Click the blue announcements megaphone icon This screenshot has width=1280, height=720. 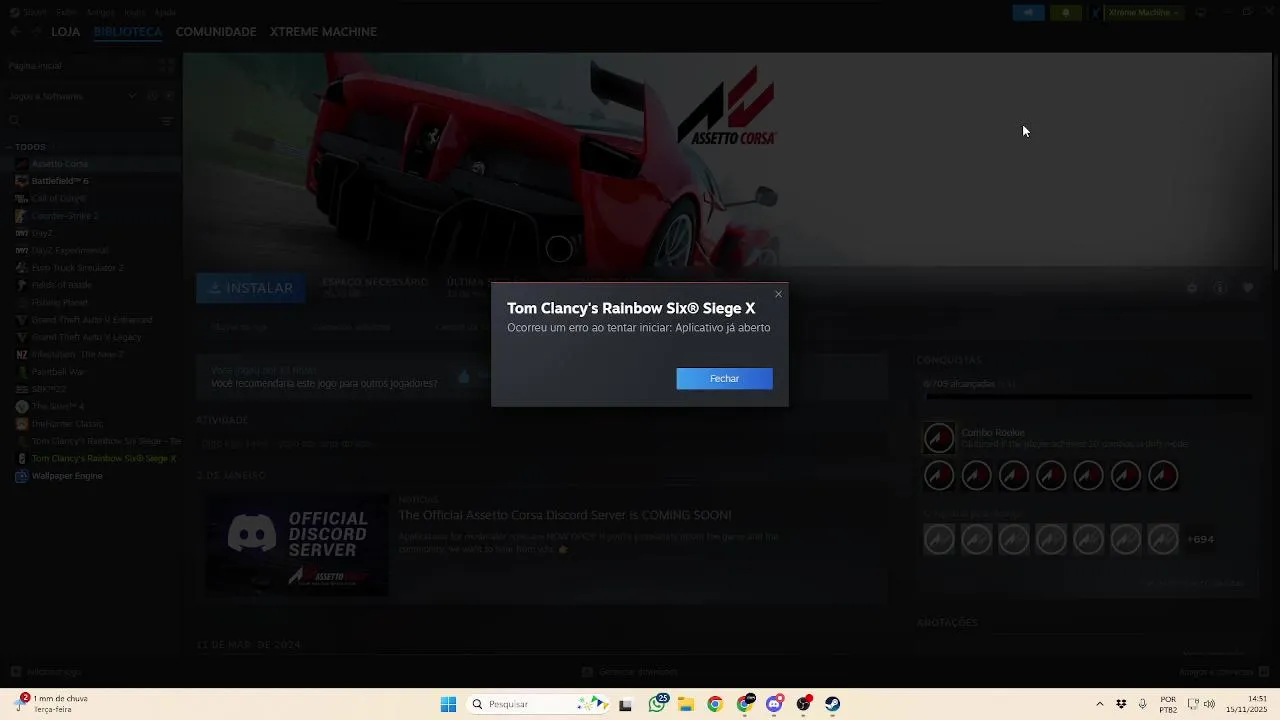tap(1028, 12)
